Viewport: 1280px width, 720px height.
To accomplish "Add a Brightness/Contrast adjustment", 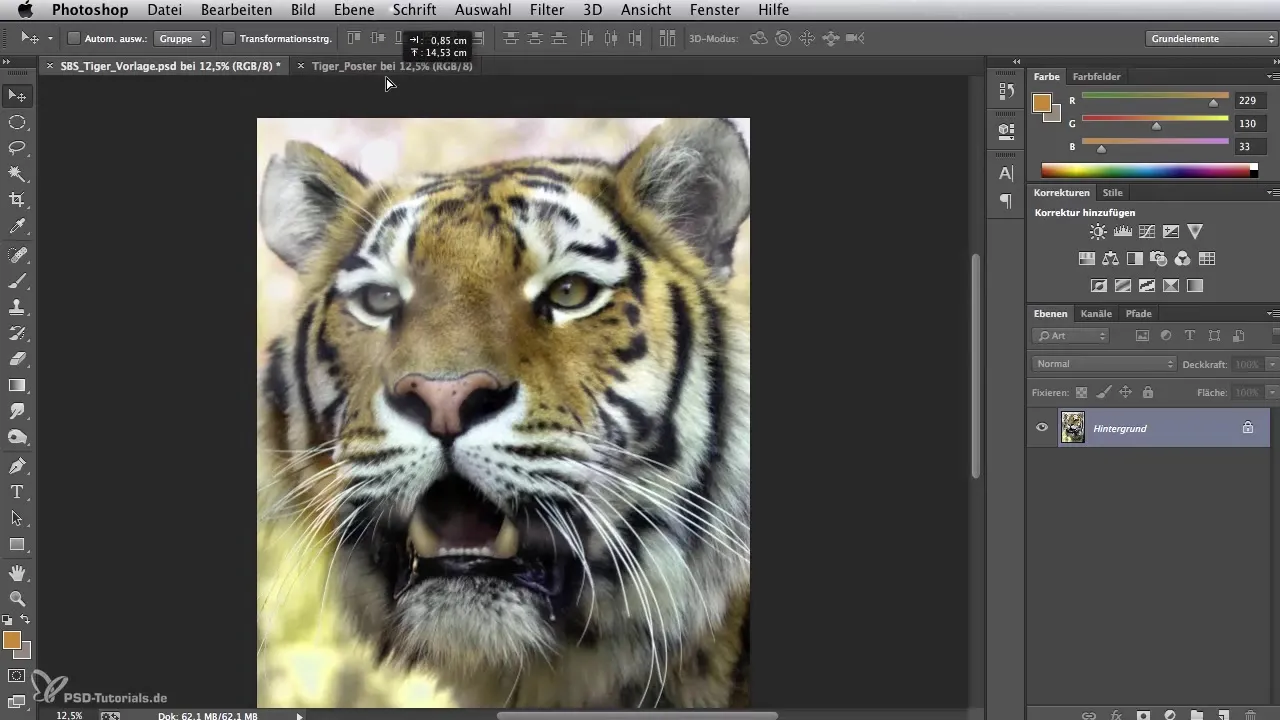I will point(1098,231).
